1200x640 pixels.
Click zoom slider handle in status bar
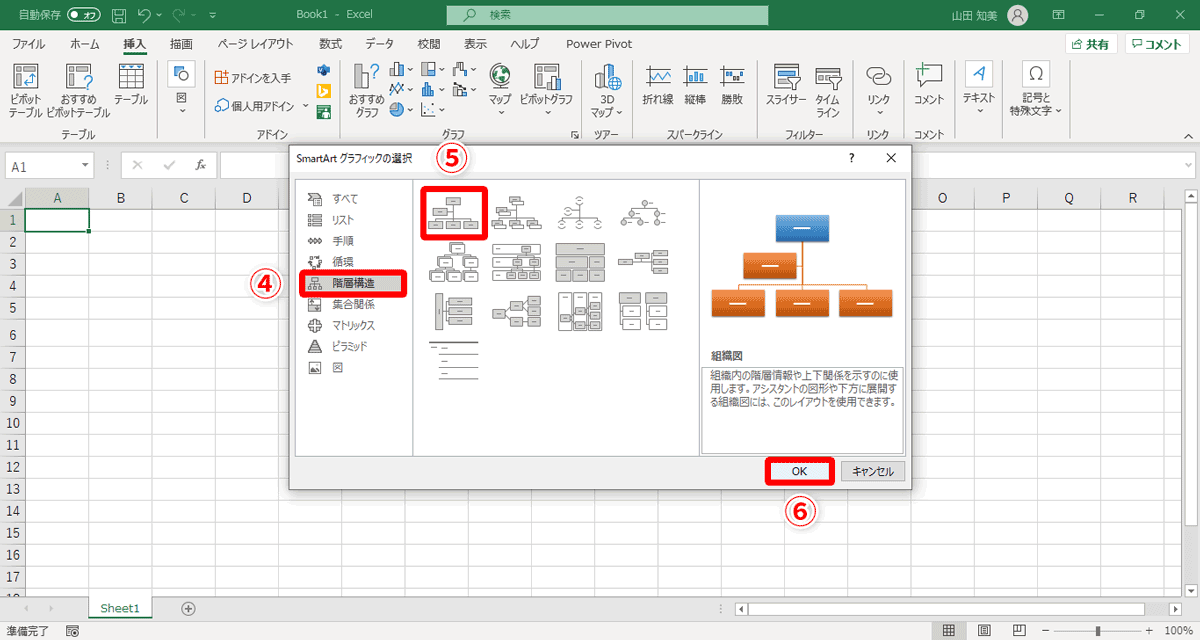(1098, 631)
